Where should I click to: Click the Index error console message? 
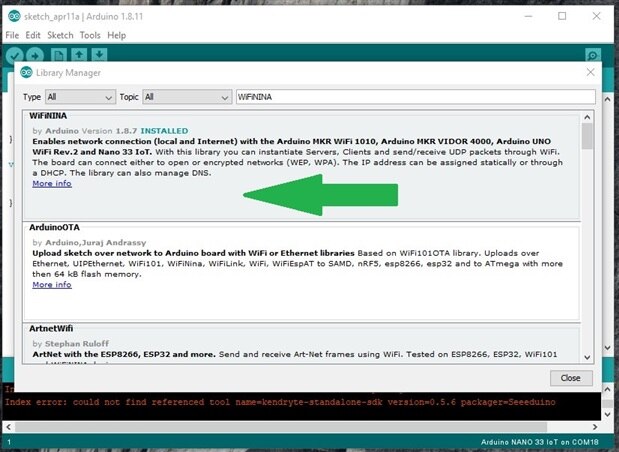click(280, 402)
